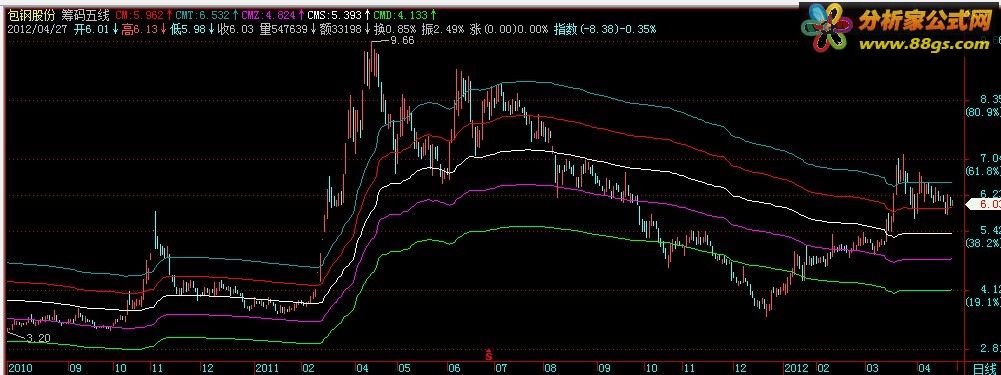Click the opening price 开6.01
The image size is (1001, 375).
tap(91, 29)
